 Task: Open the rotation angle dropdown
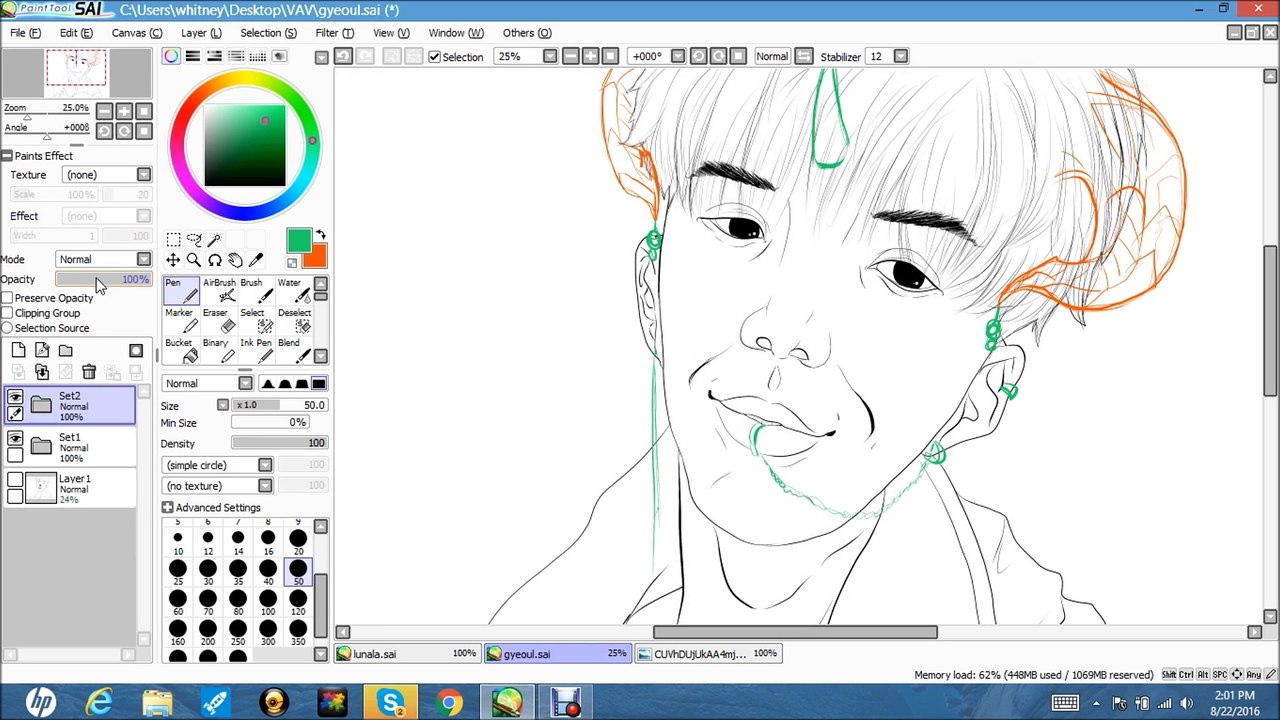[677, 56]
